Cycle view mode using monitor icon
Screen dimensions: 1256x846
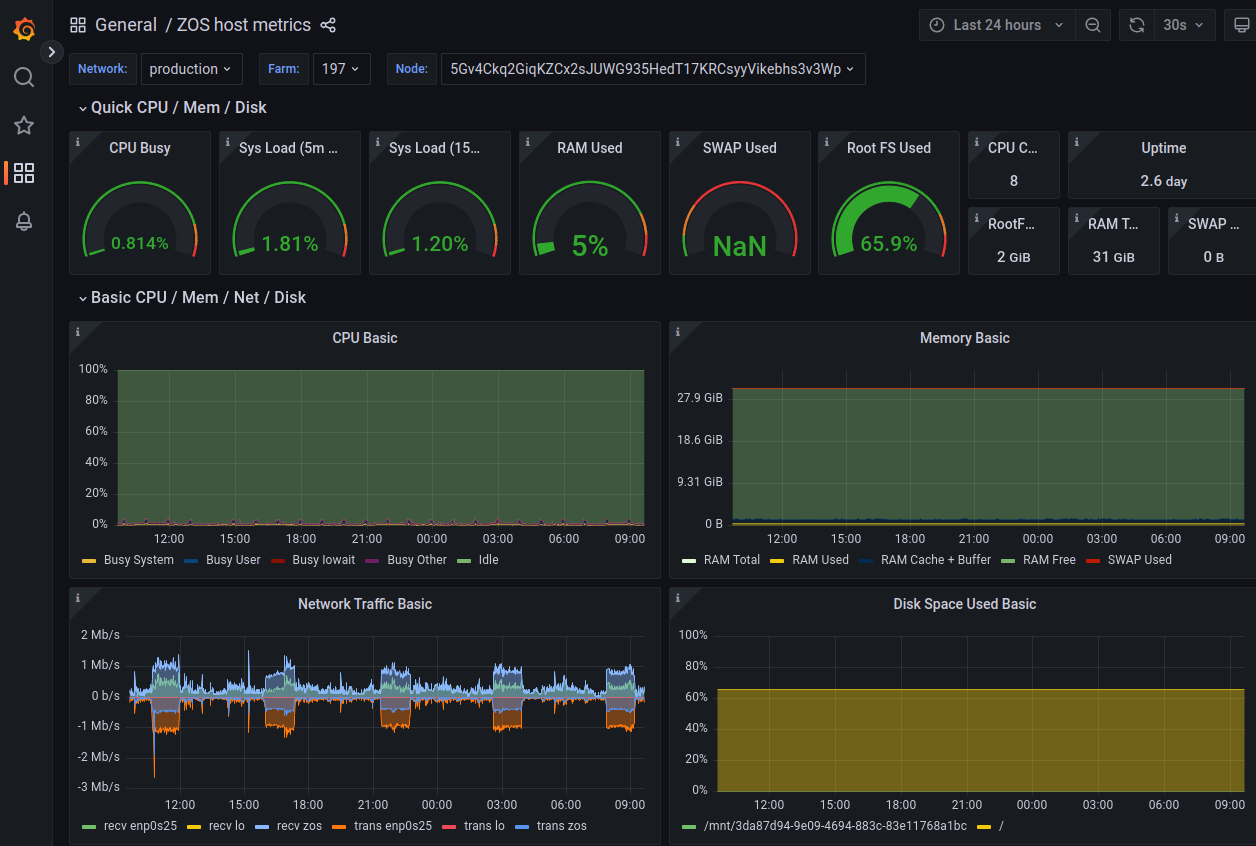(x=1242, y=25)
